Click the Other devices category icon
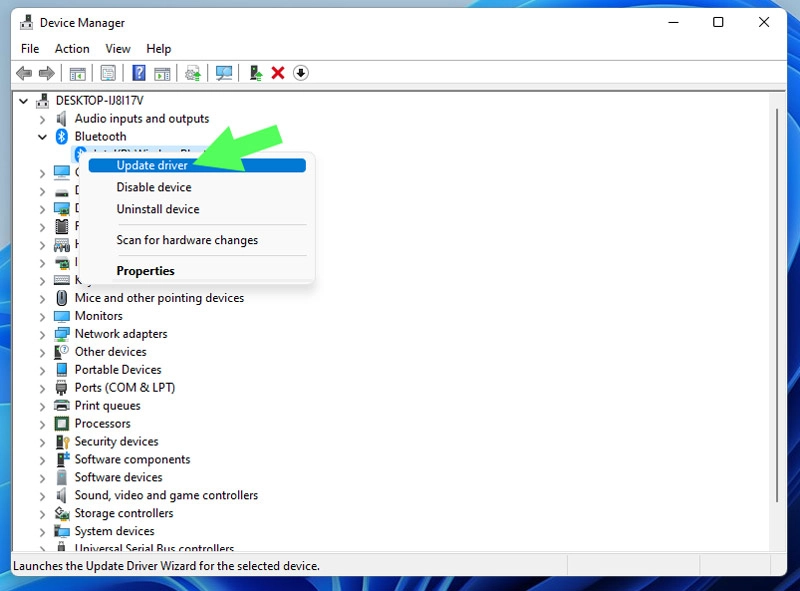The height and width of the screenshot is (591, 800). pos(62,352)
